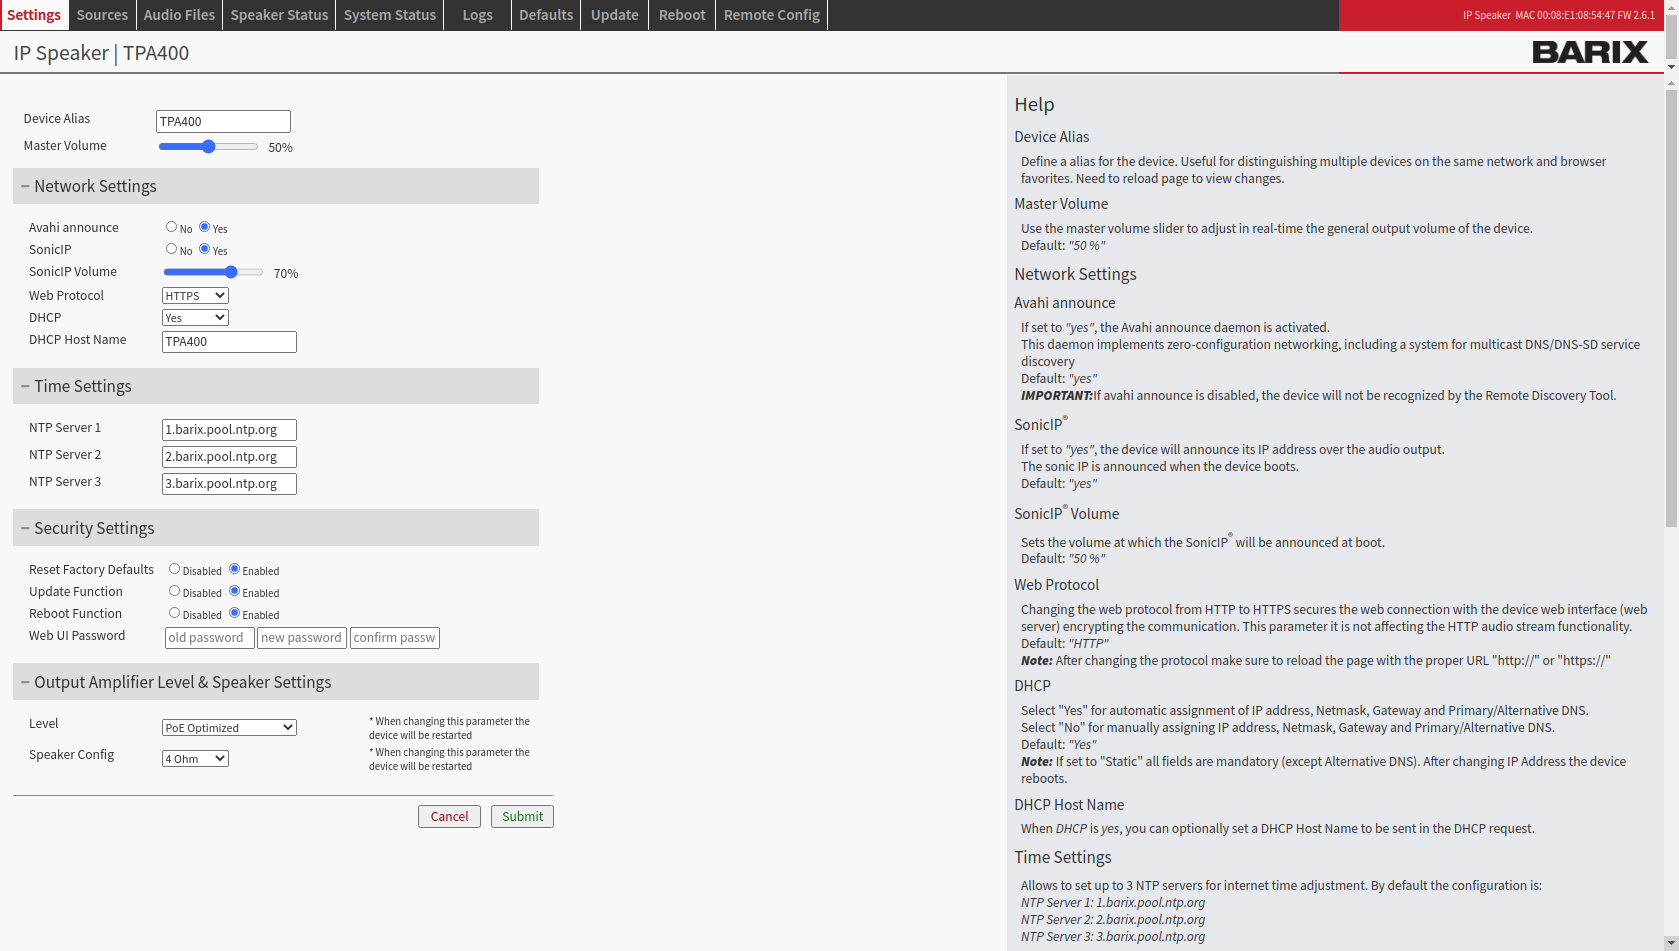1679x951 pixels.
Task: Select Yes for SonicIP
Action: pos(205,249)
